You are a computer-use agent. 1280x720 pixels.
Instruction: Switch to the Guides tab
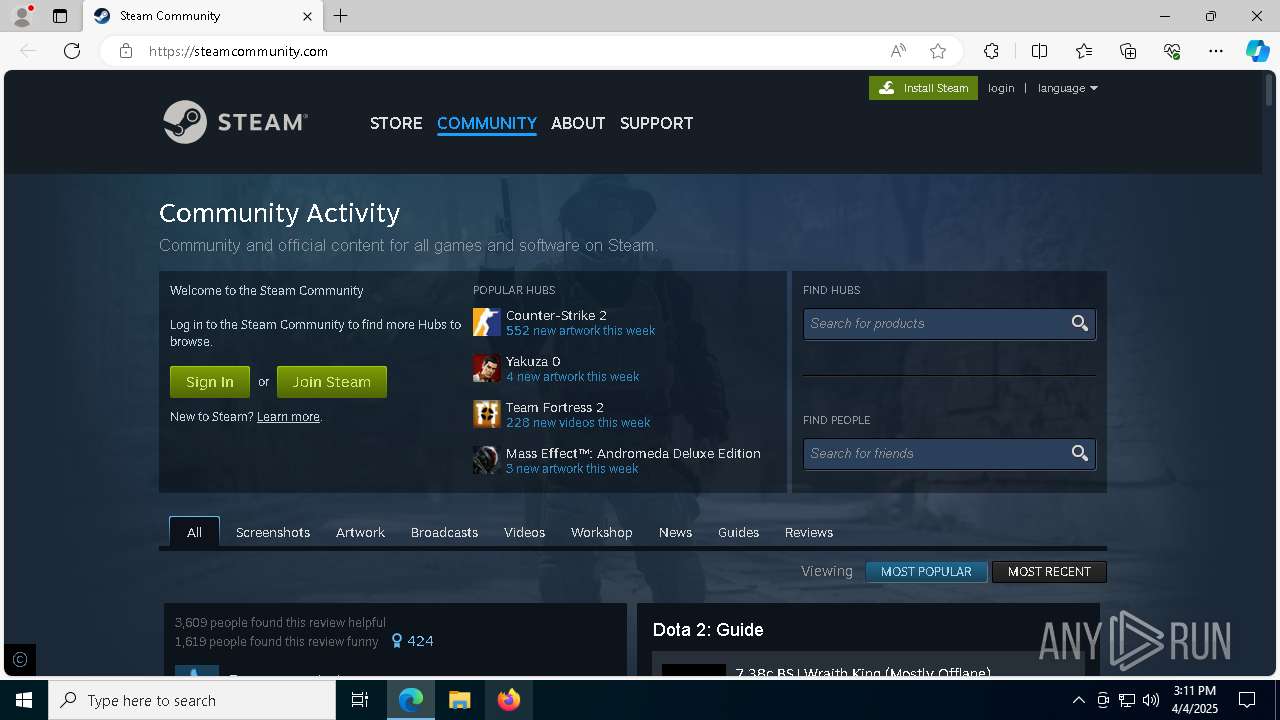[x=738, y=532]
